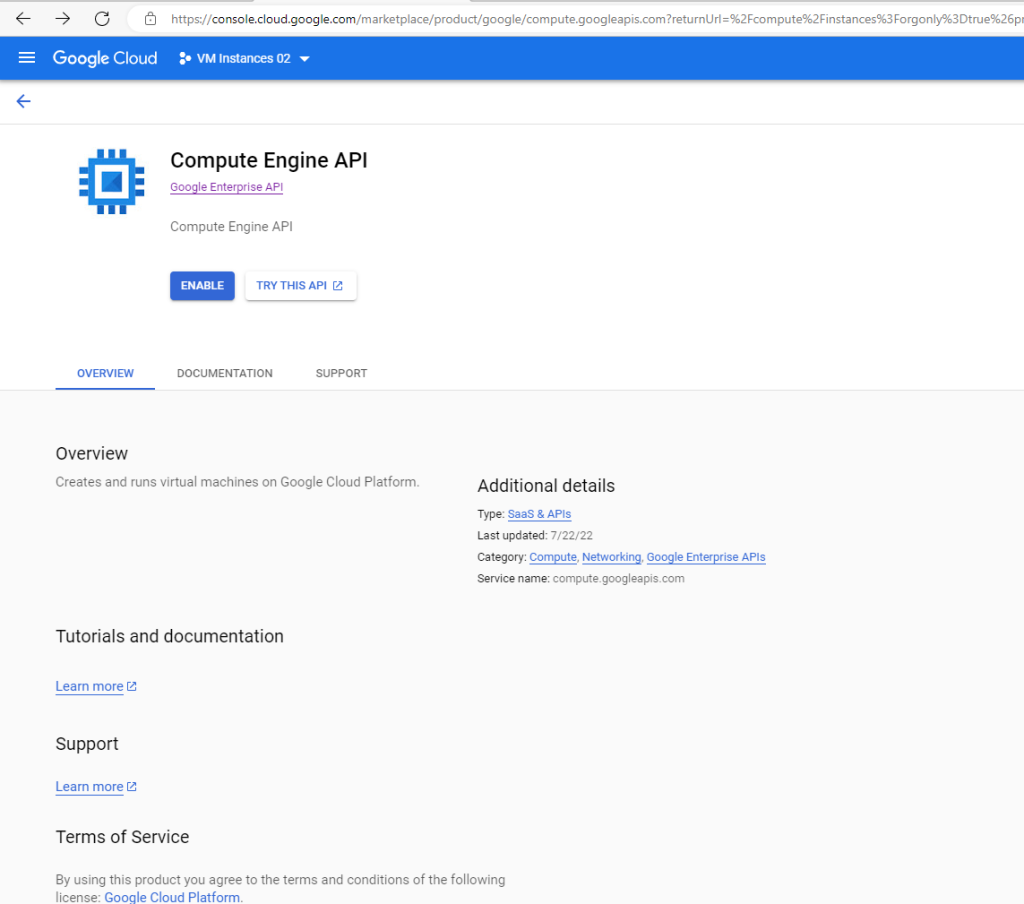
Task: Click the blue back arrow below header
Action: click(x=24, y=101)
